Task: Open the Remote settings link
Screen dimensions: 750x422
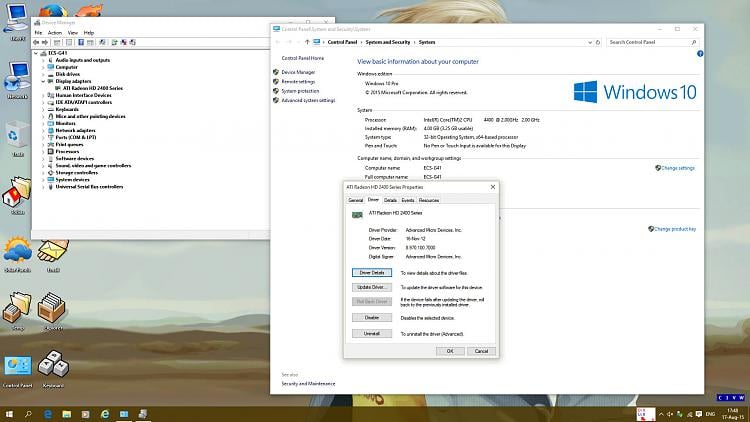Action: (x=298, y=82)
